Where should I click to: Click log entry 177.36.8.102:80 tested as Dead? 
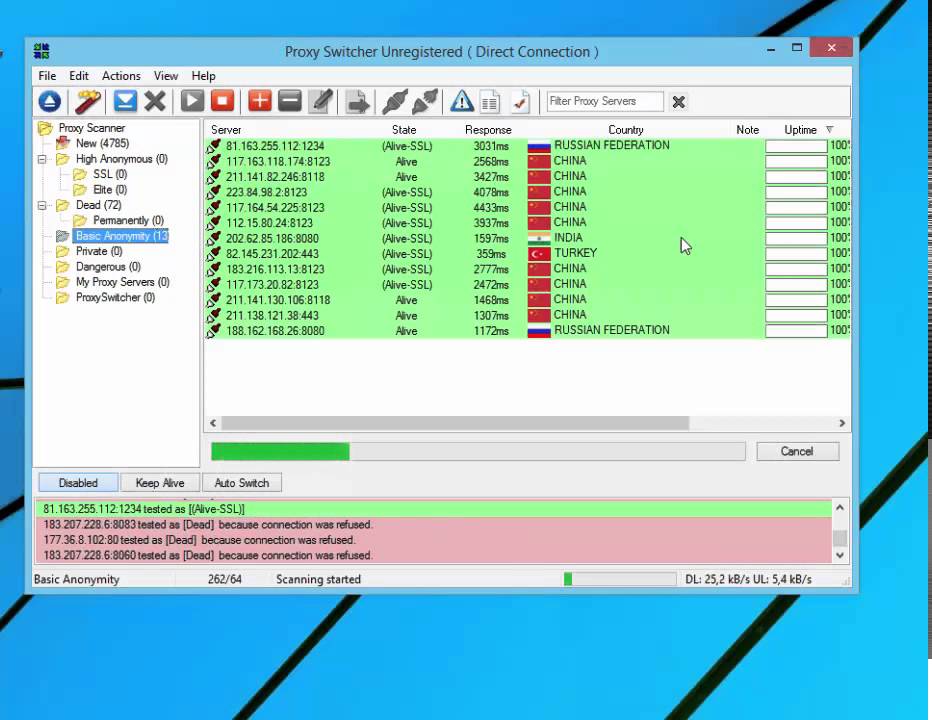433,540
